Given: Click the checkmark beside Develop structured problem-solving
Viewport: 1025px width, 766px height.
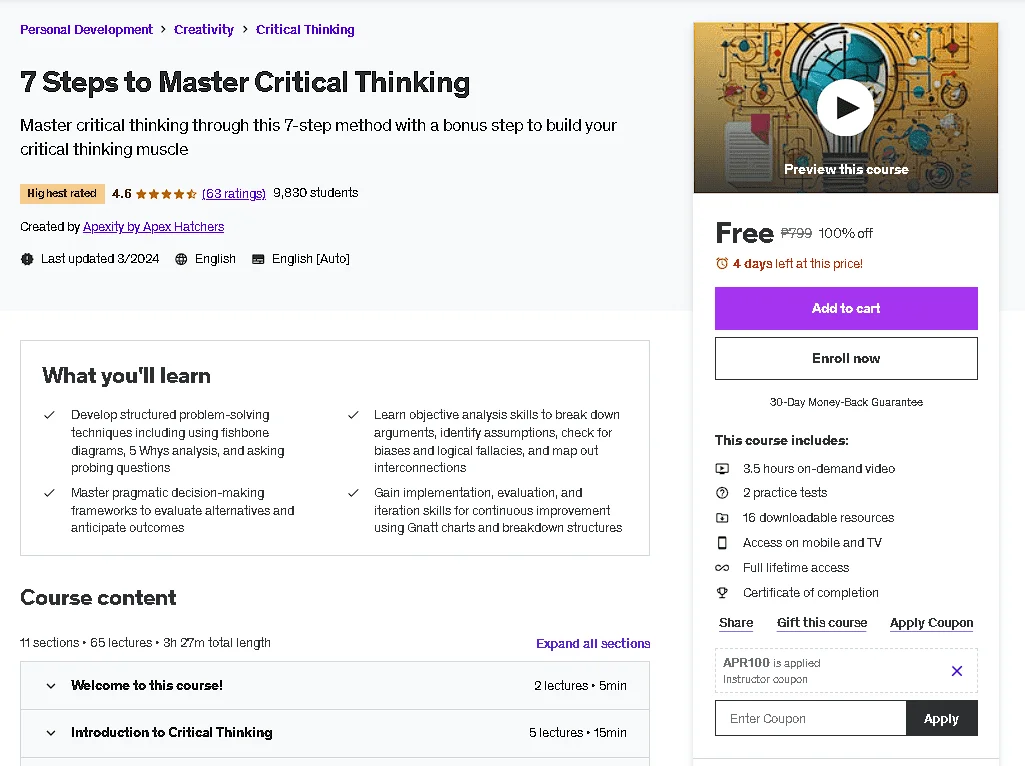Looking at the screenshot, I should tap(49, 415).
